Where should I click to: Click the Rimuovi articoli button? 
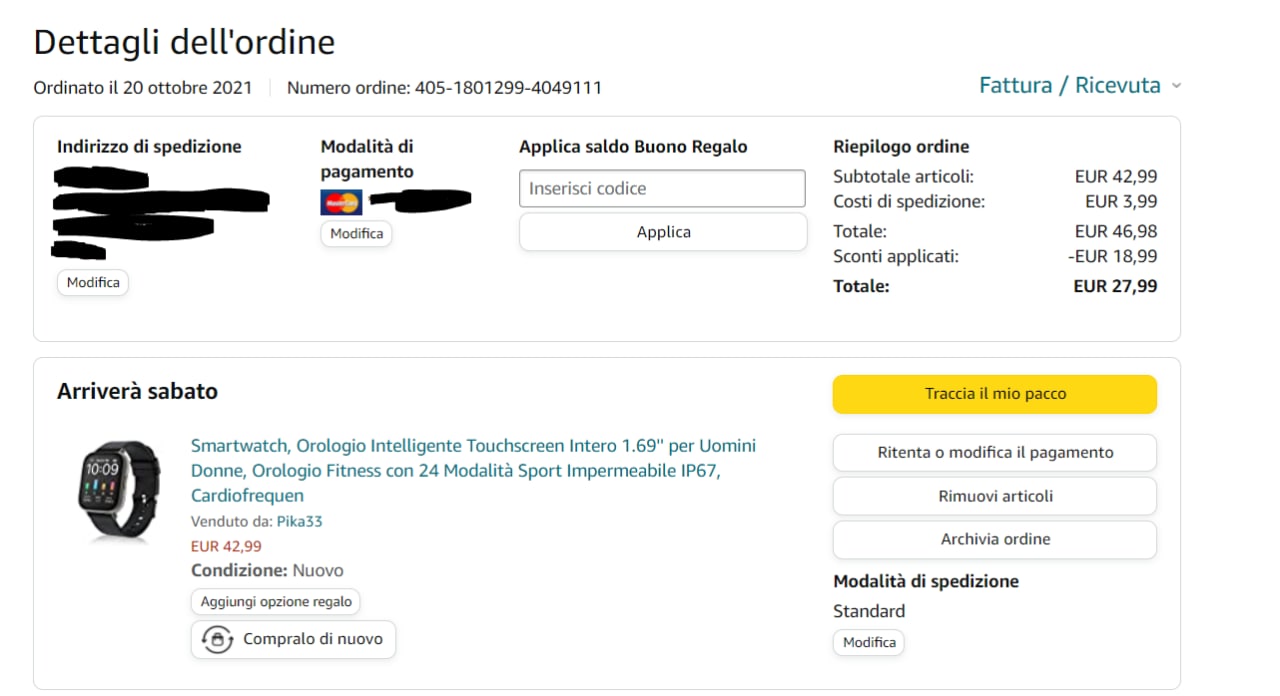(994, 496)
